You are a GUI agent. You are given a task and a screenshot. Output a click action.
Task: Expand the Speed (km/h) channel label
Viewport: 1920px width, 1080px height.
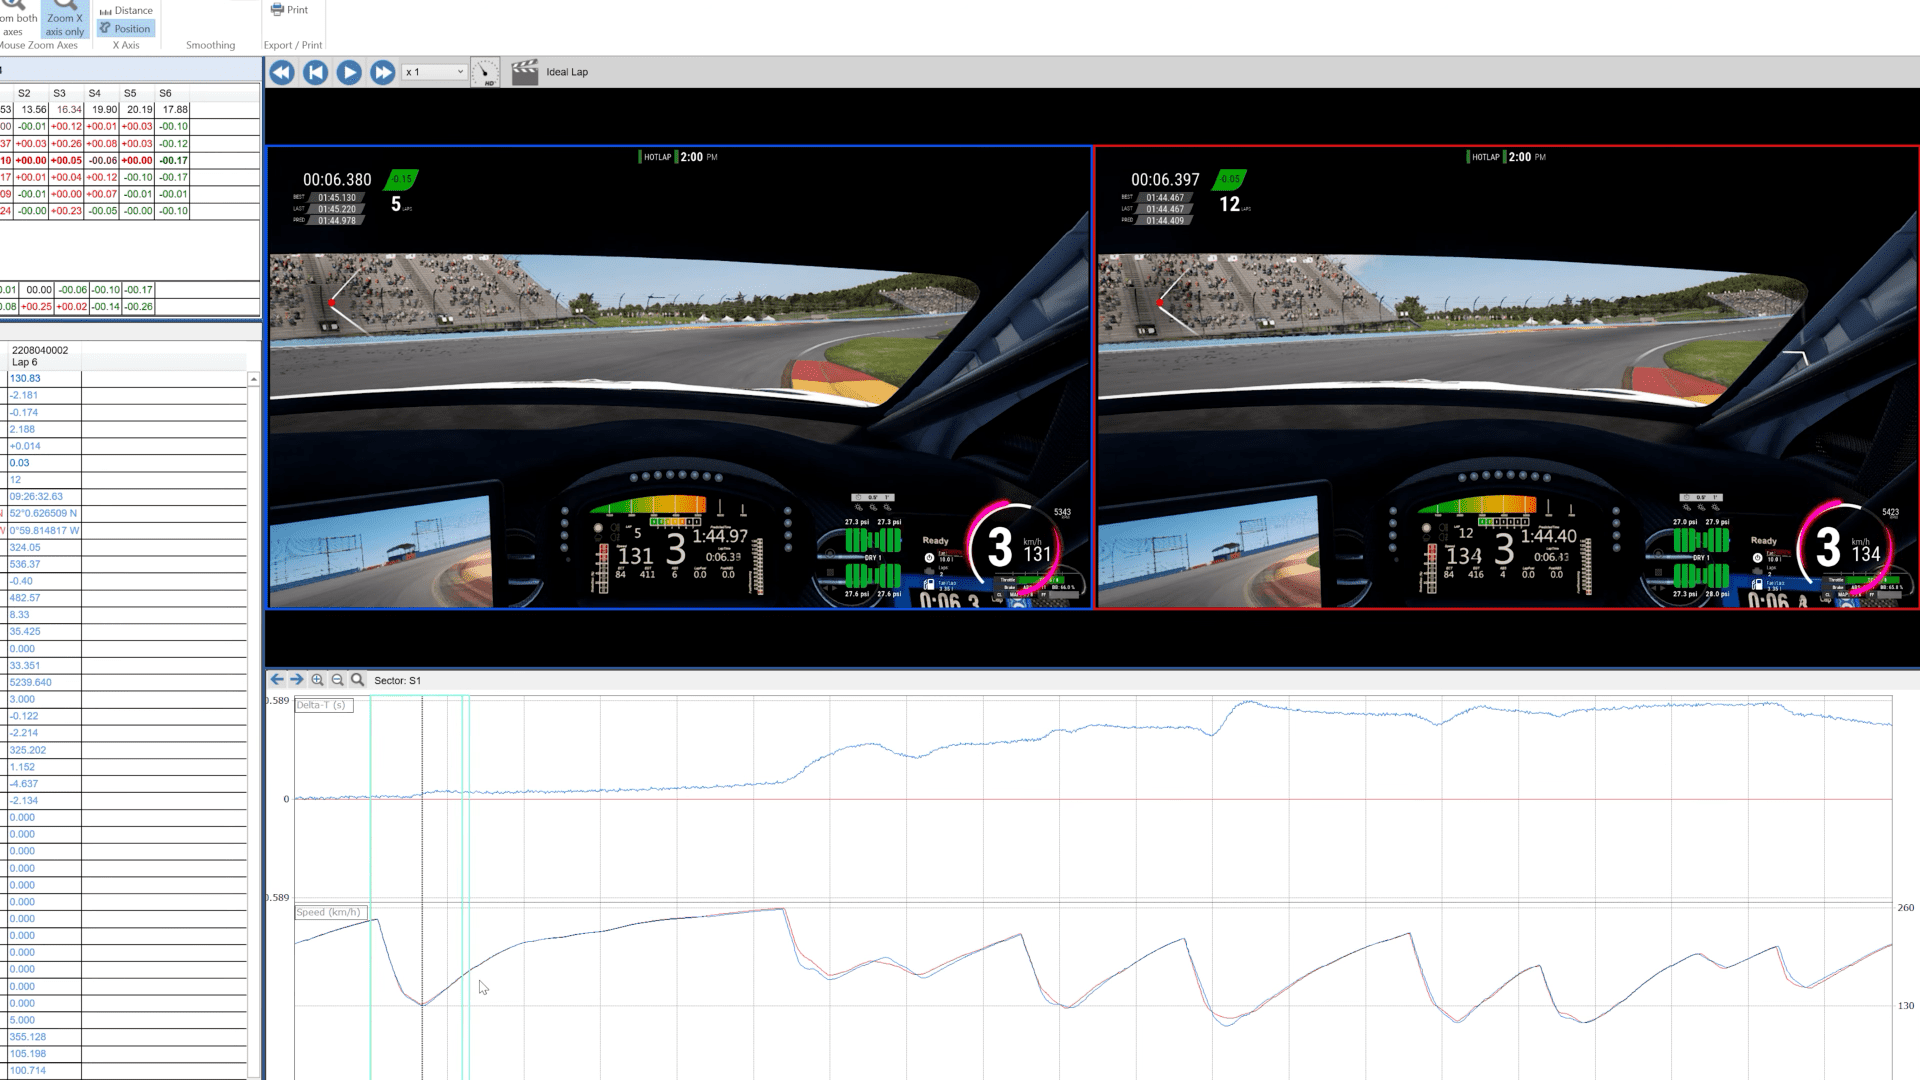point(331,911)
